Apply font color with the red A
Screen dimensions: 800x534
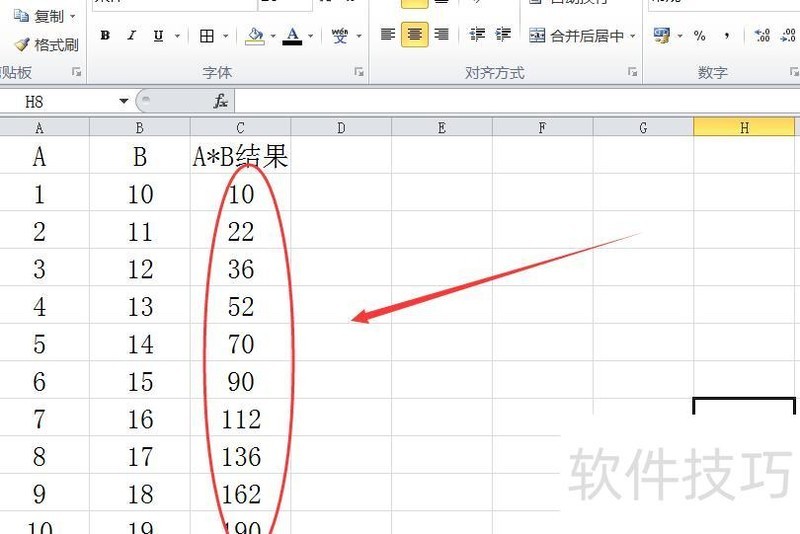[292, 36]
